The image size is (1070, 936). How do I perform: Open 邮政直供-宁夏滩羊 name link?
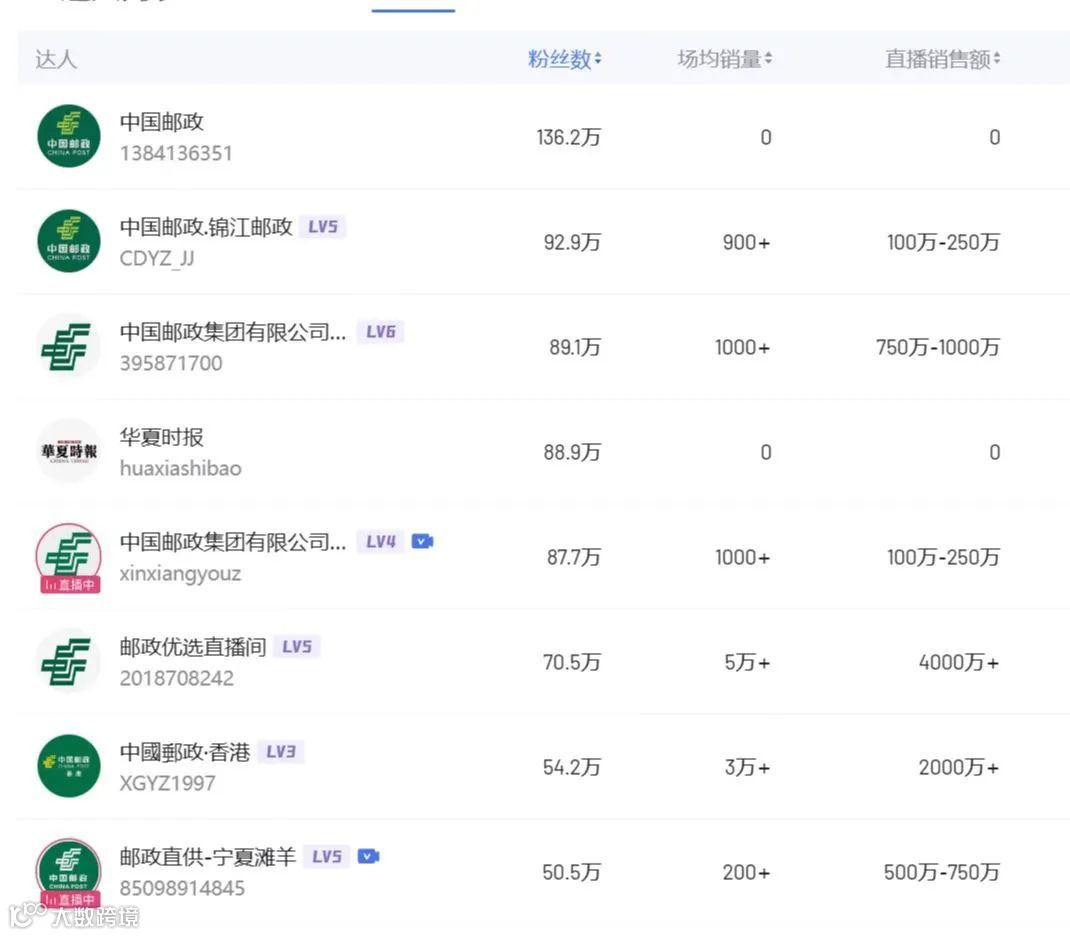pyautogui.click(x=208, y=857)
